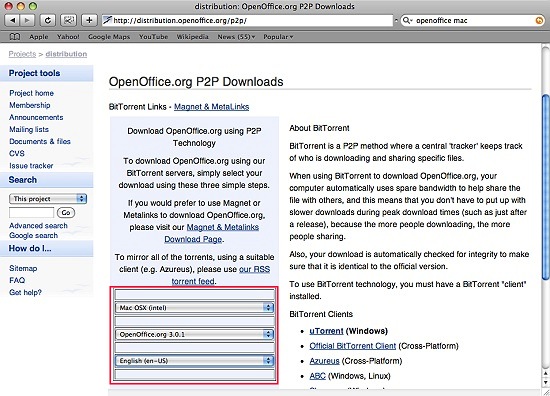Open the Membership sidebar link

(x=30, y=105)
